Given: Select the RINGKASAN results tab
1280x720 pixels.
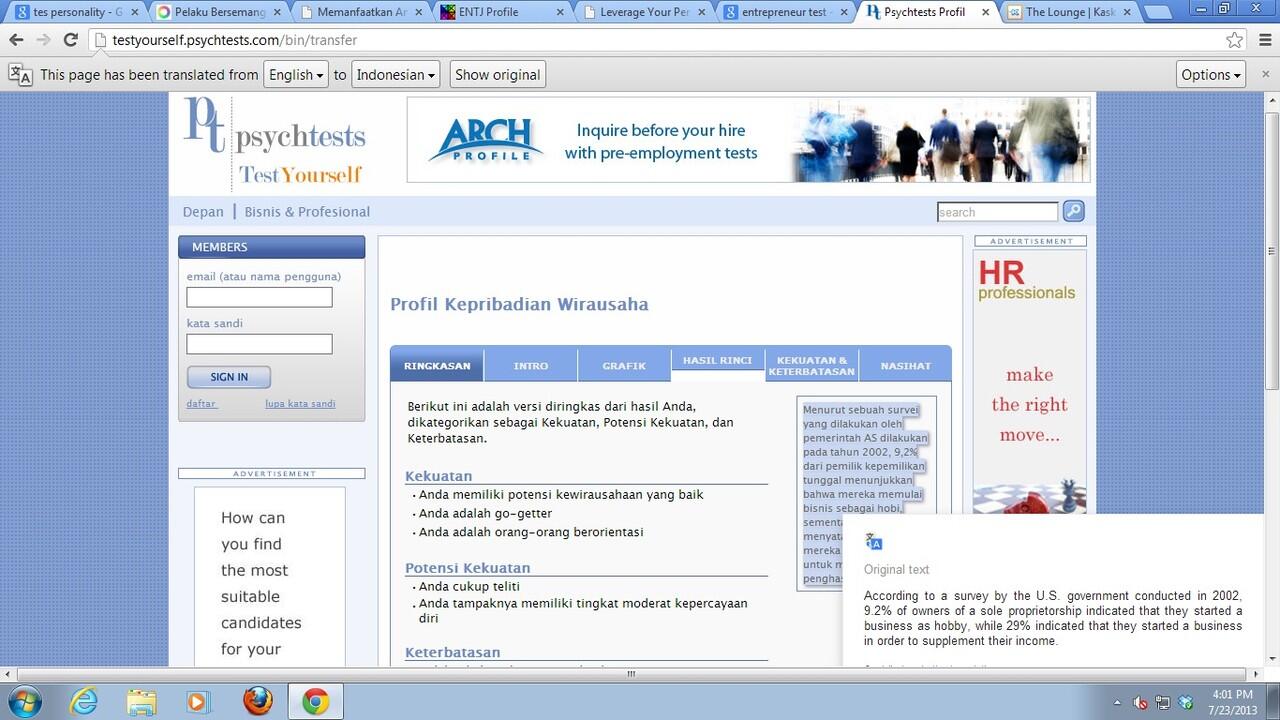Looking at the screenshot, I should pos(437,365).
